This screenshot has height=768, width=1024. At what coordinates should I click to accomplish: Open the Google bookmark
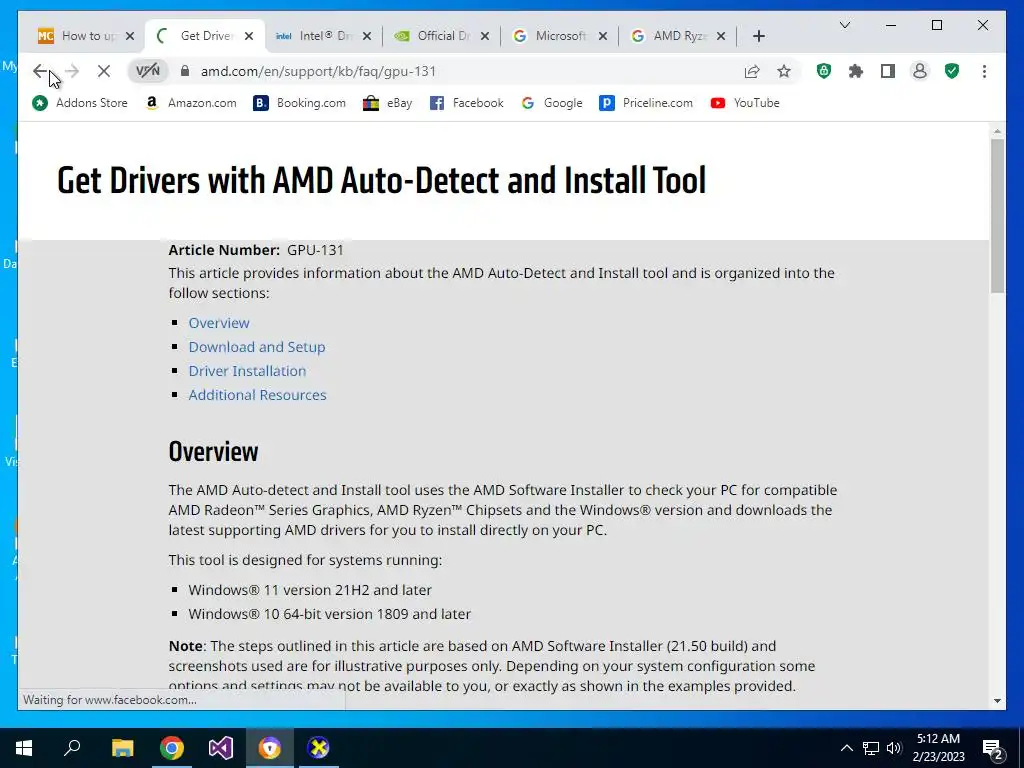(552, 103)
